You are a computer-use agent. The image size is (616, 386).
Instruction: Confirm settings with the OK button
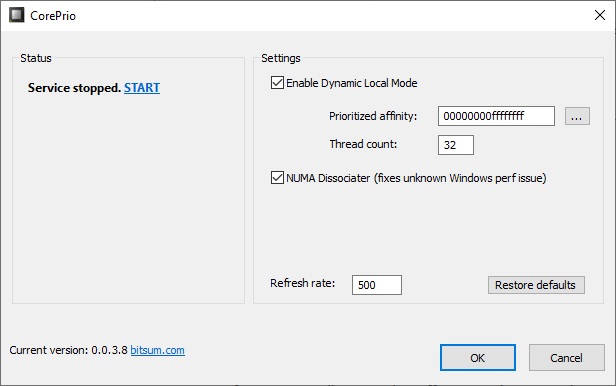[x=478, y=358]
